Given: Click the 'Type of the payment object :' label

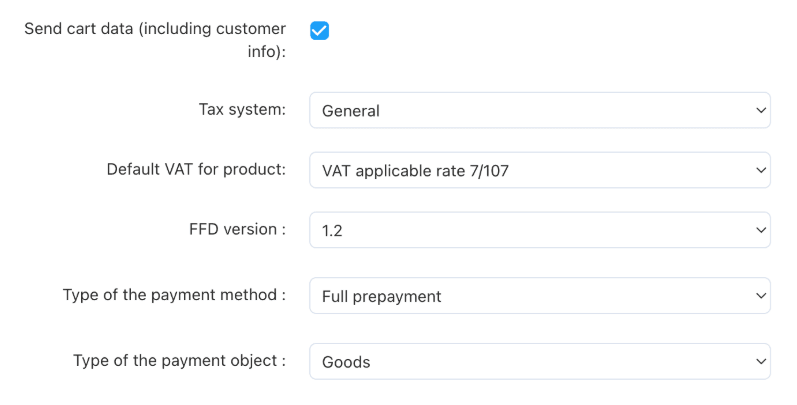Looking at the screenshot, I should coord(179,360).
